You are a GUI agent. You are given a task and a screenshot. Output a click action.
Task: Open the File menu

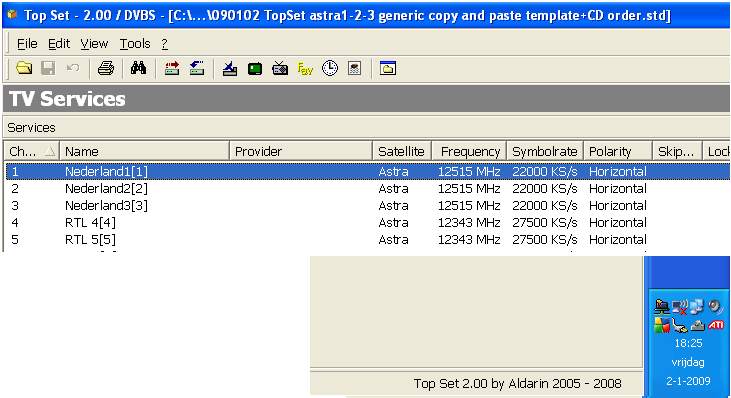coord(27,44)
